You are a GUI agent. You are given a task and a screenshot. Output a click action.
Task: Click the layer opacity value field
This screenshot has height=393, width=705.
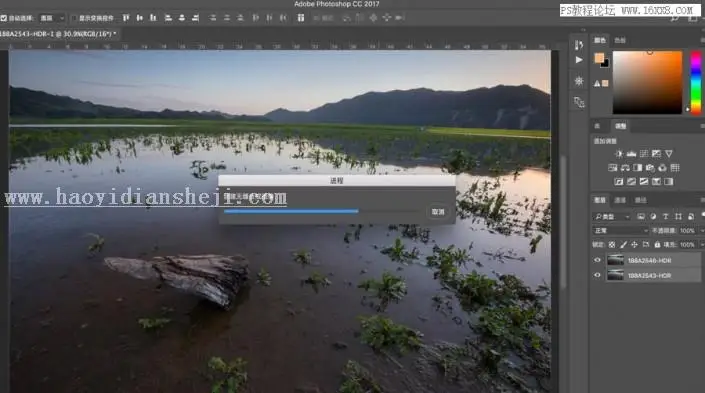(687, 231)
